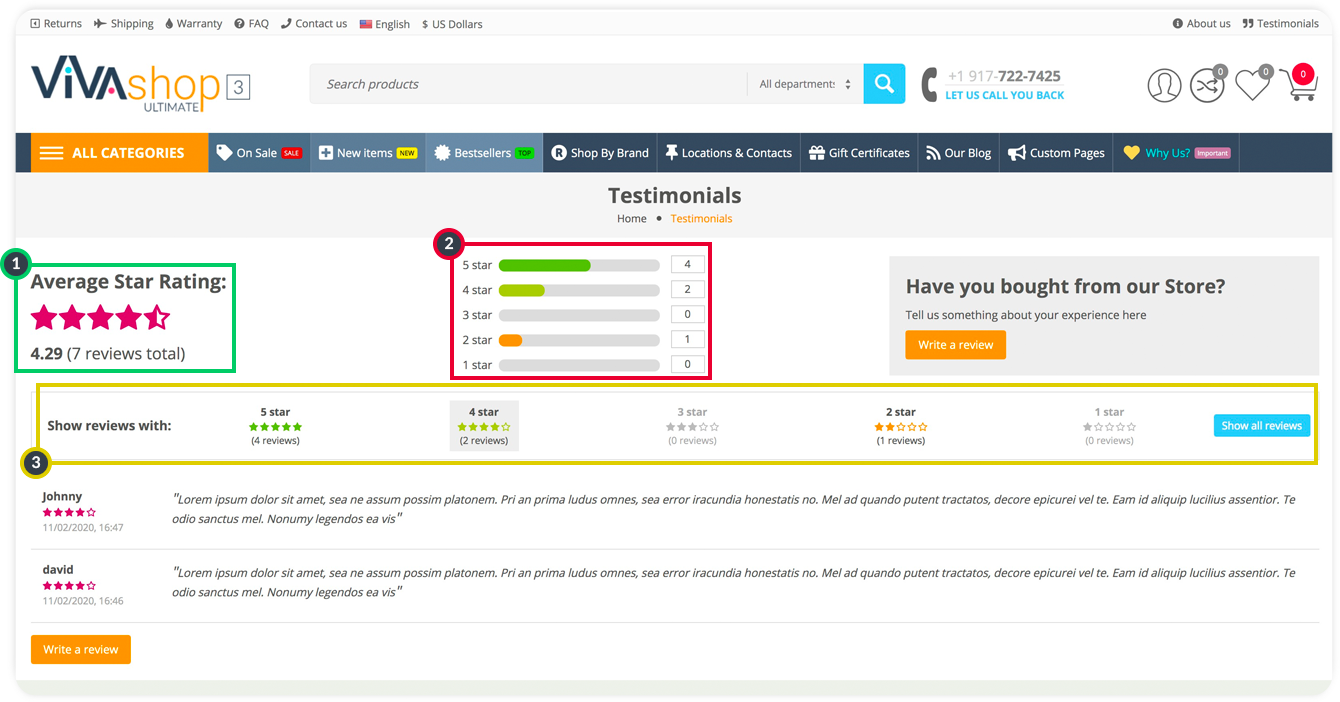Click the magnifier search button
The height and width of the screenshot is (702, 1340).
click(884, 84)
